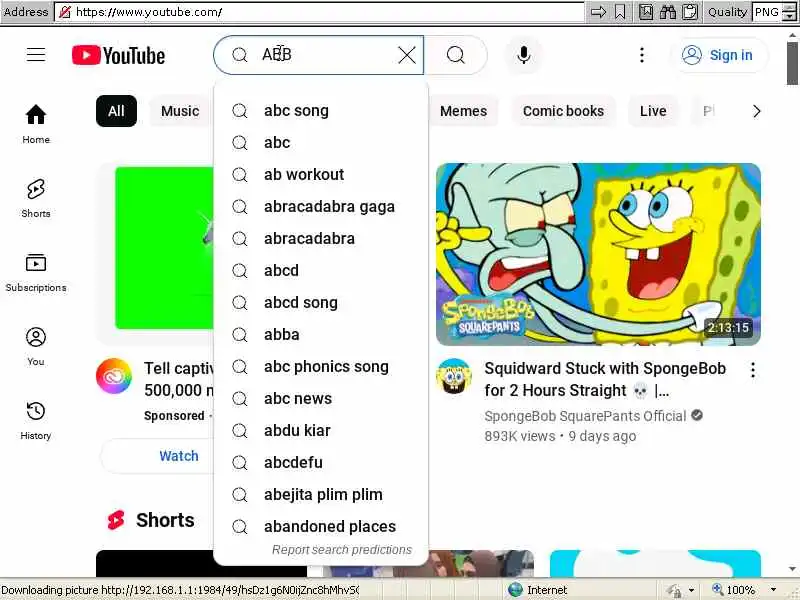Choose the 'abandoned places' suggestion
Screen dimensions: 800x600
(321, 527)
